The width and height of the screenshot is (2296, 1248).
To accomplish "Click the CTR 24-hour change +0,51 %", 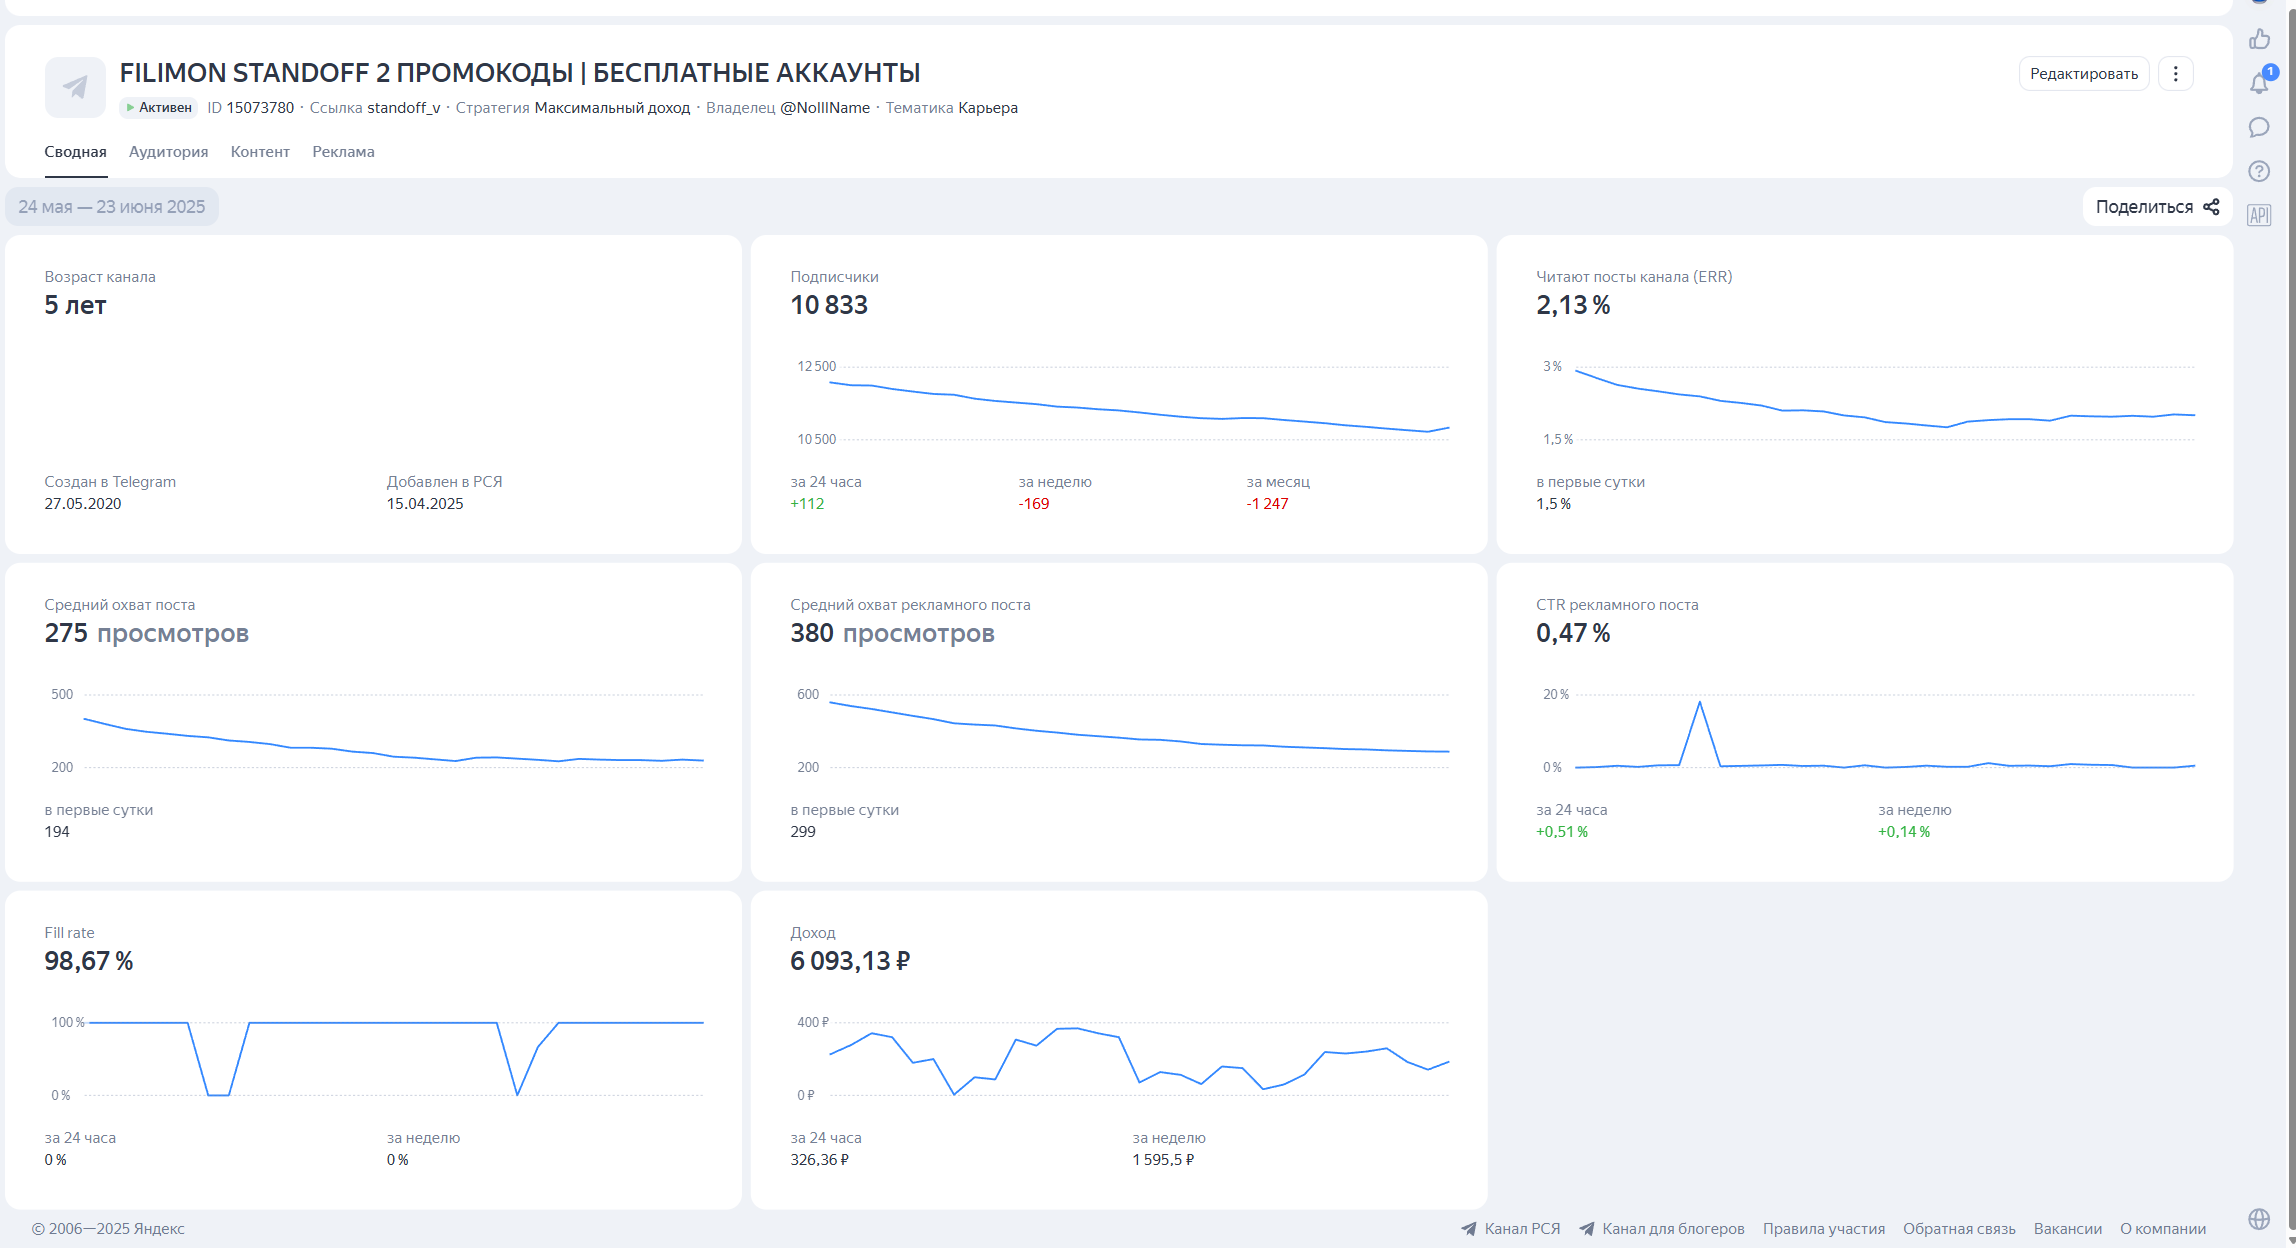I will coord(1562,832).
